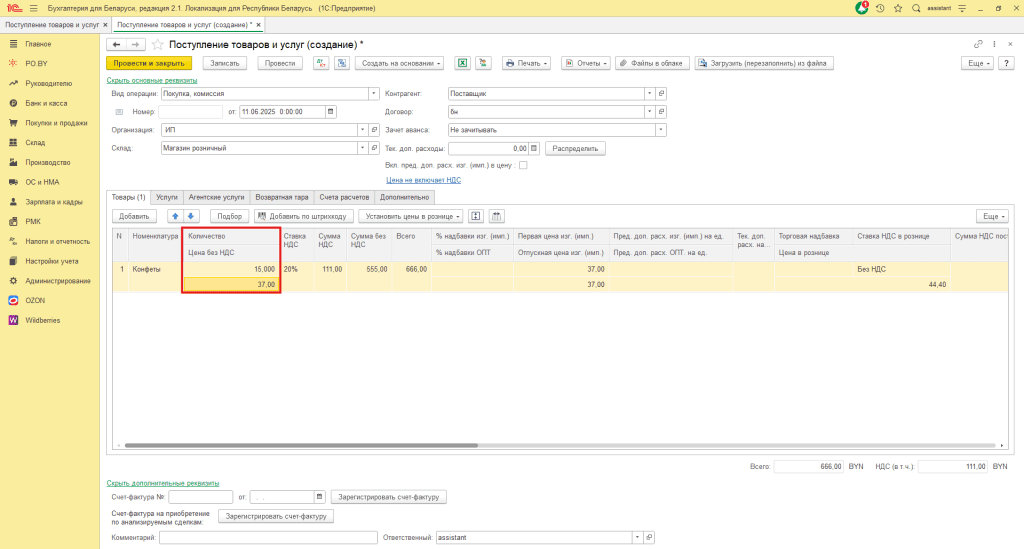Open the hamburger main menu

33,8
